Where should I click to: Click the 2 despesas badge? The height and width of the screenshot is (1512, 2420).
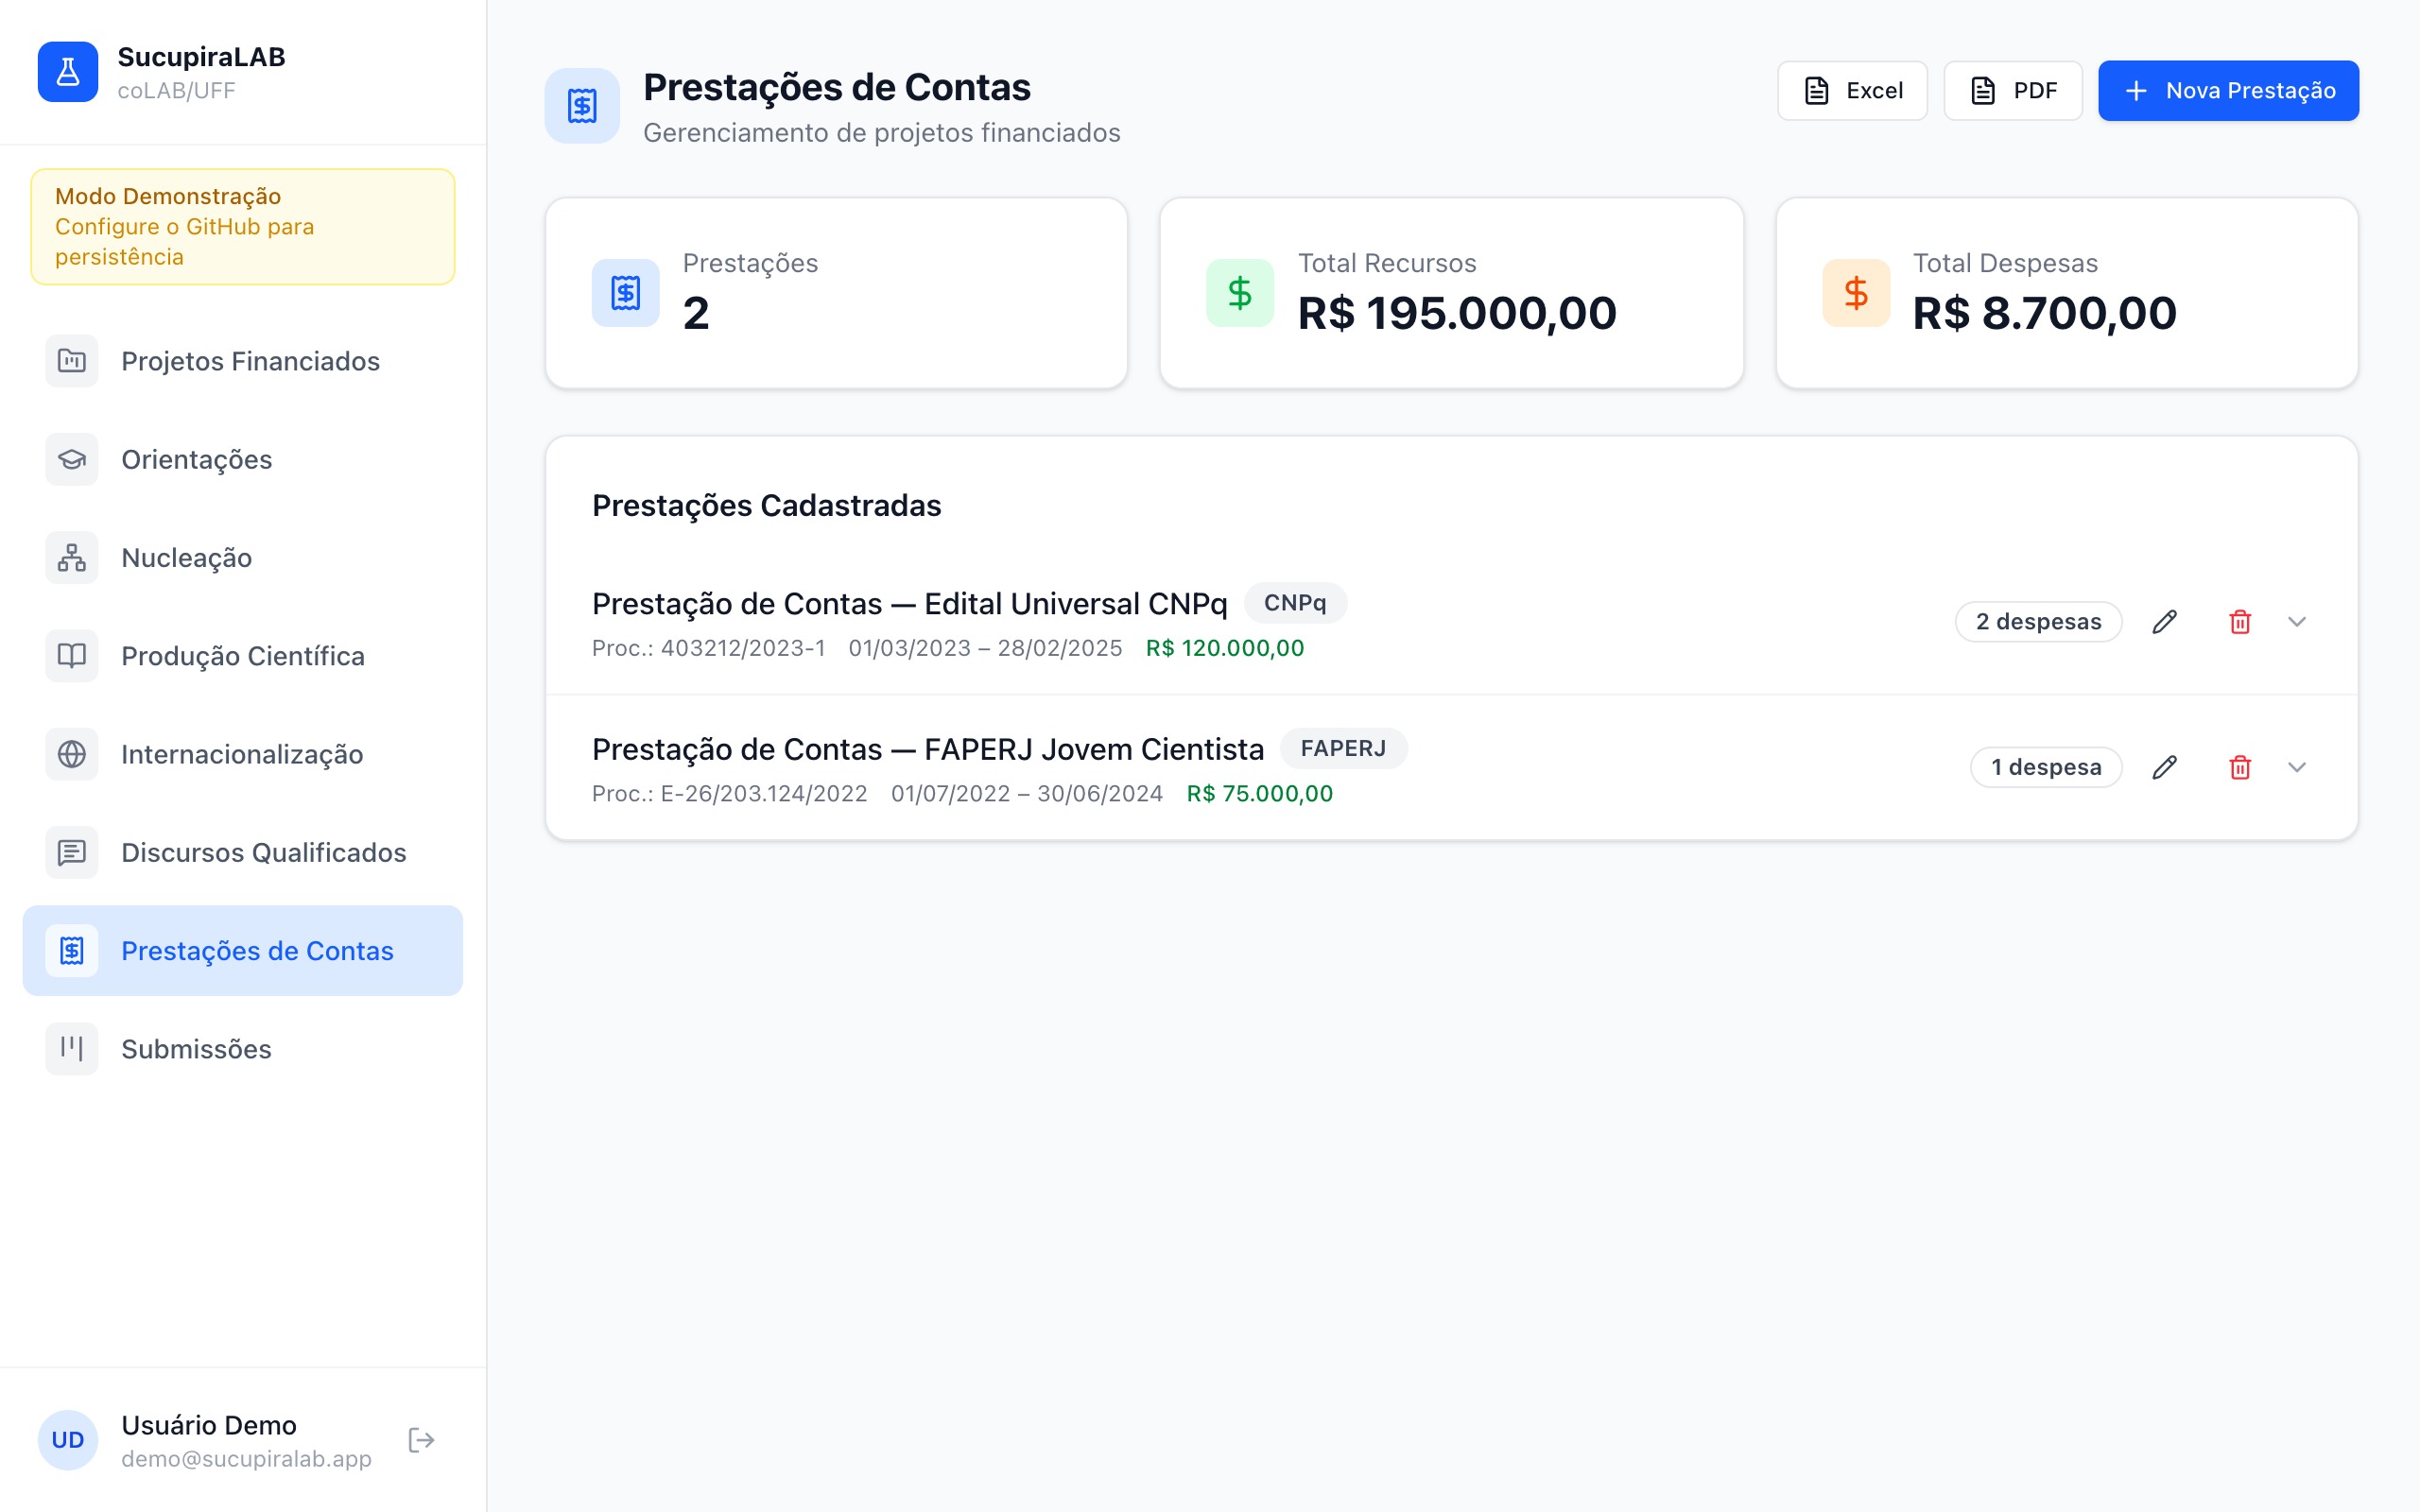[x=2038, y=621]
